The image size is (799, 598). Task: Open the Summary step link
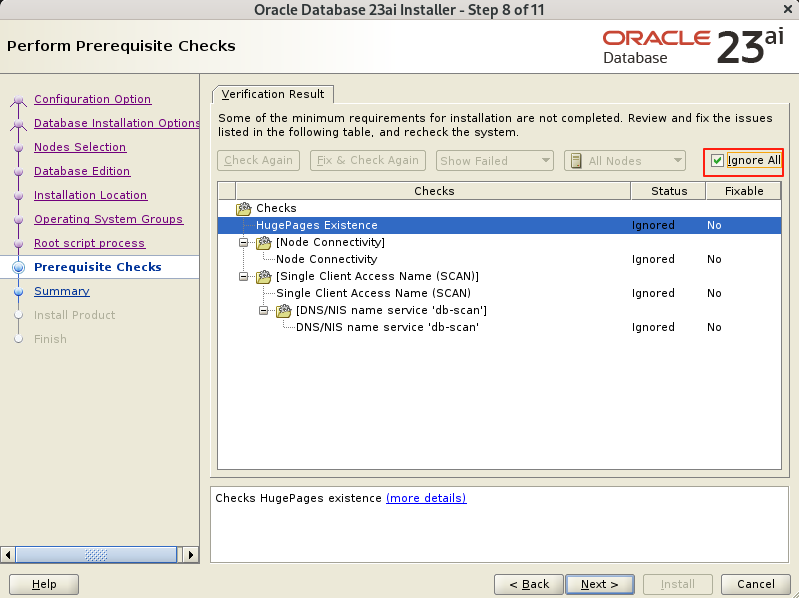point(62,291)
